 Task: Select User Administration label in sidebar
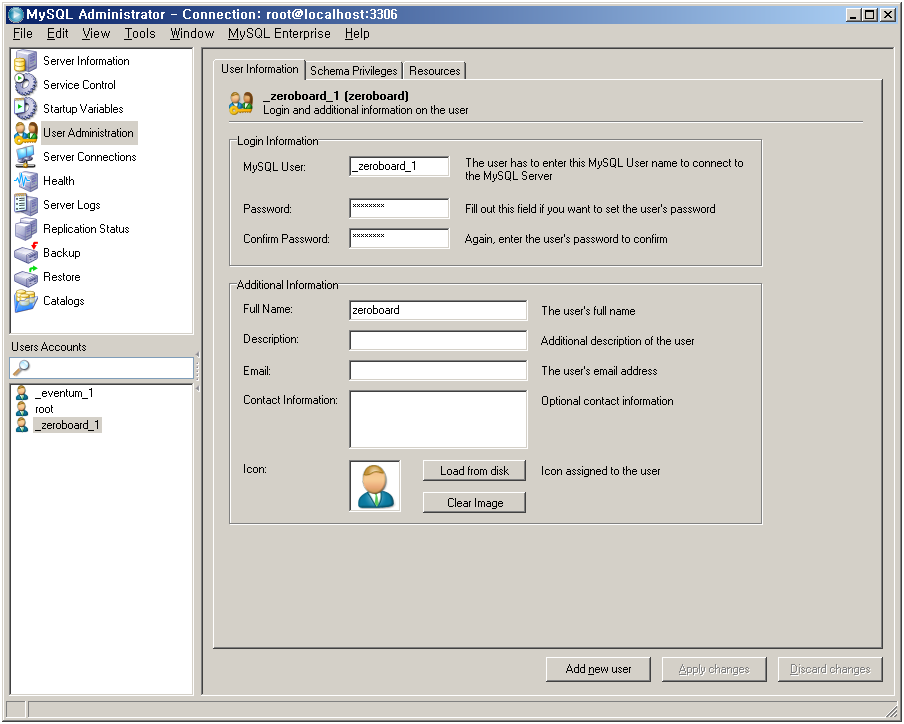tap(89, 133)
